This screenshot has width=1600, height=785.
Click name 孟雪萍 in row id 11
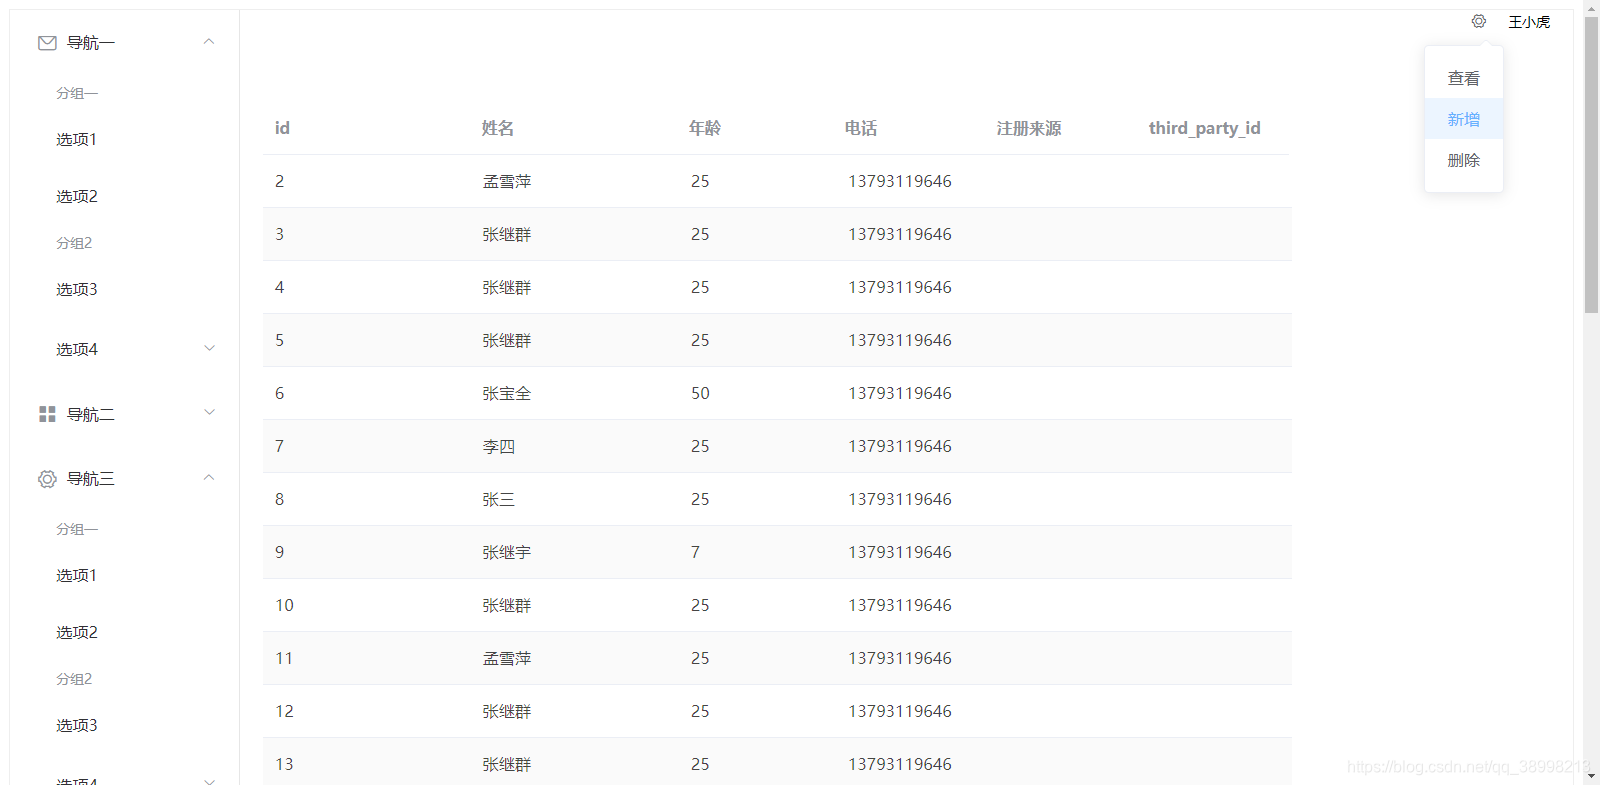pyautogui.click(x=507, y=658)
